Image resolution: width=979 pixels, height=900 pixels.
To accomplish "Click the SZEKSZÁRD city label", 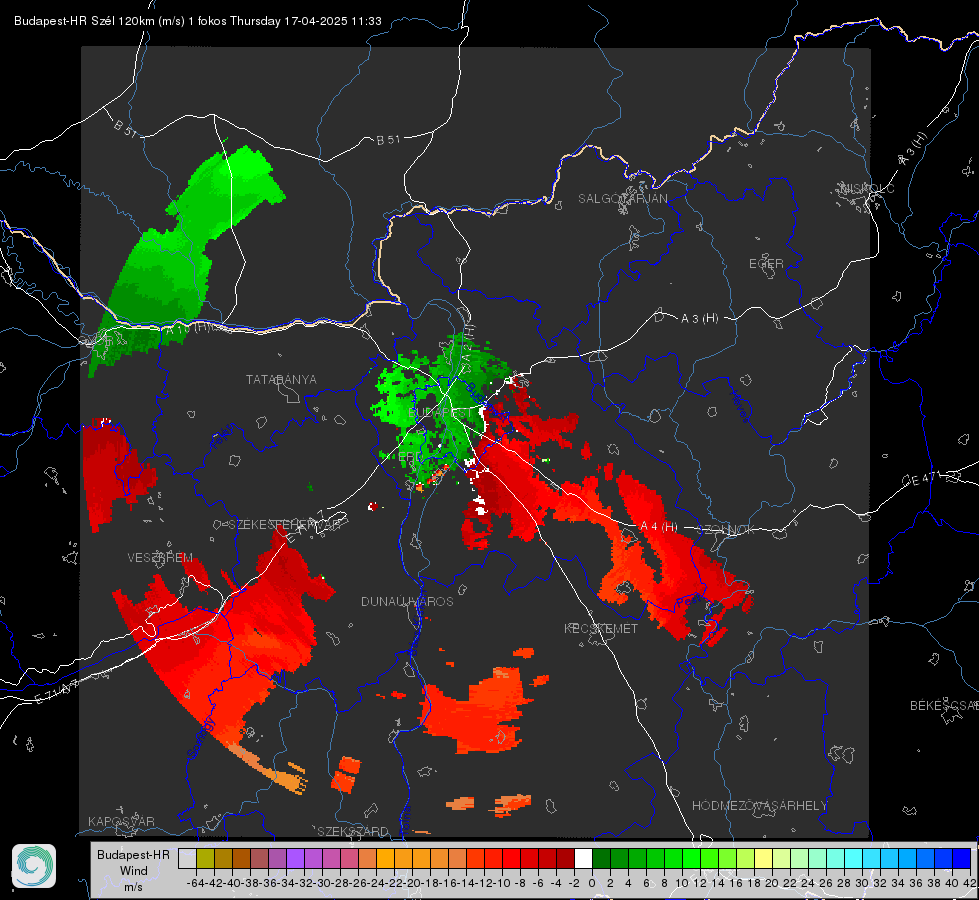I will pos(353,831).
